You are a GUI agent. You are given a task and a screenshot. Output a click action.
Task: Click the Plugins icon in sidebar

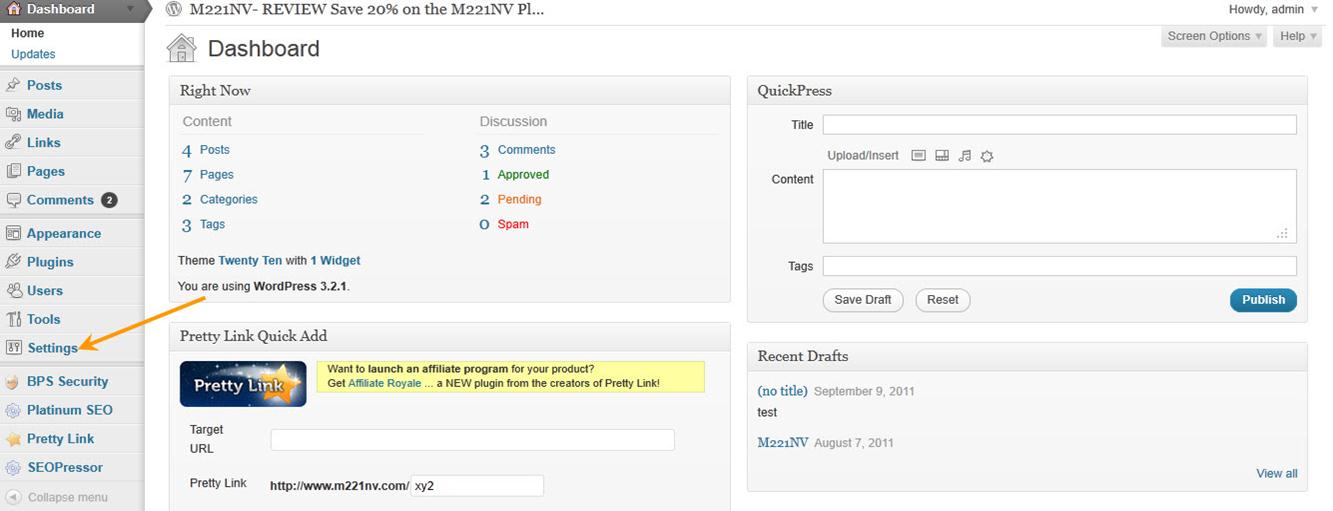coord(13,262)
